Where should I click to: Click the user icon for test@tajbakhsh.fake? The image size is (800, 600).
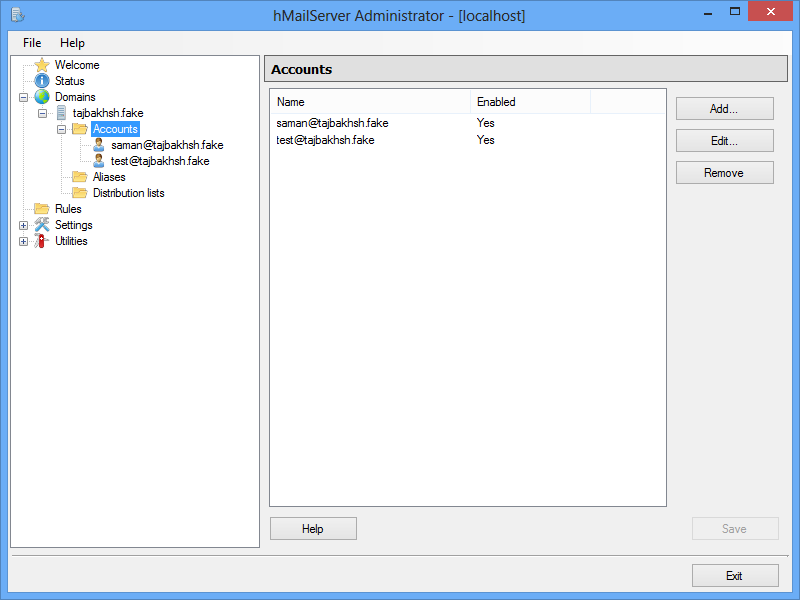coord(99,161)
